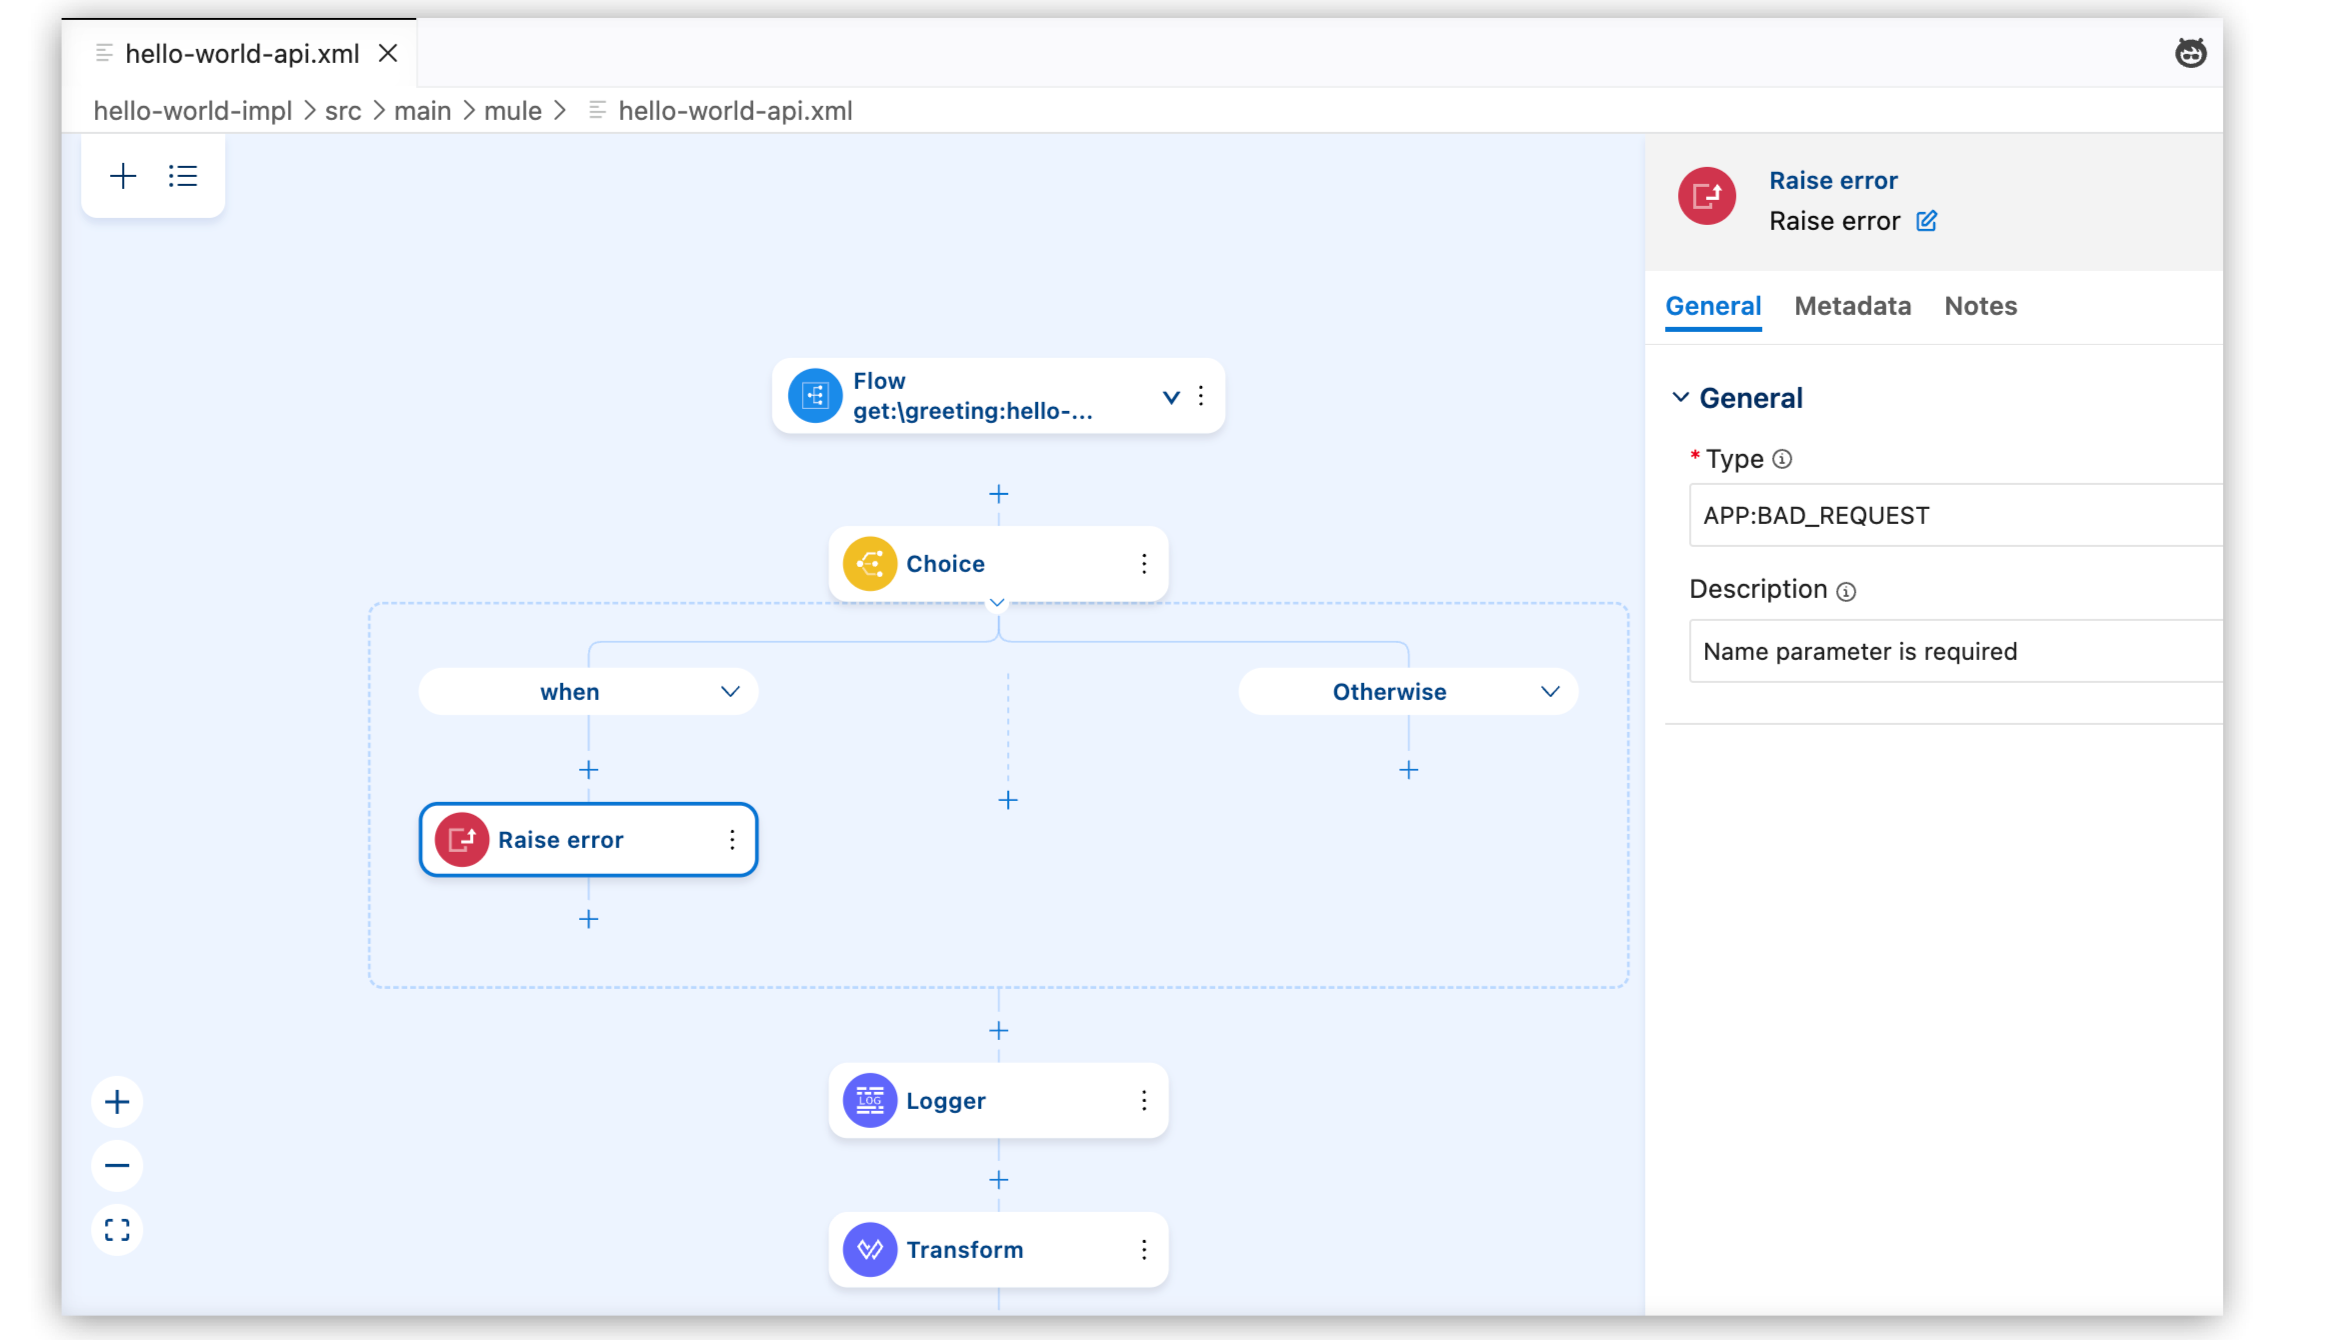Add component between Choice scope and Logger

pos(998,1031)
